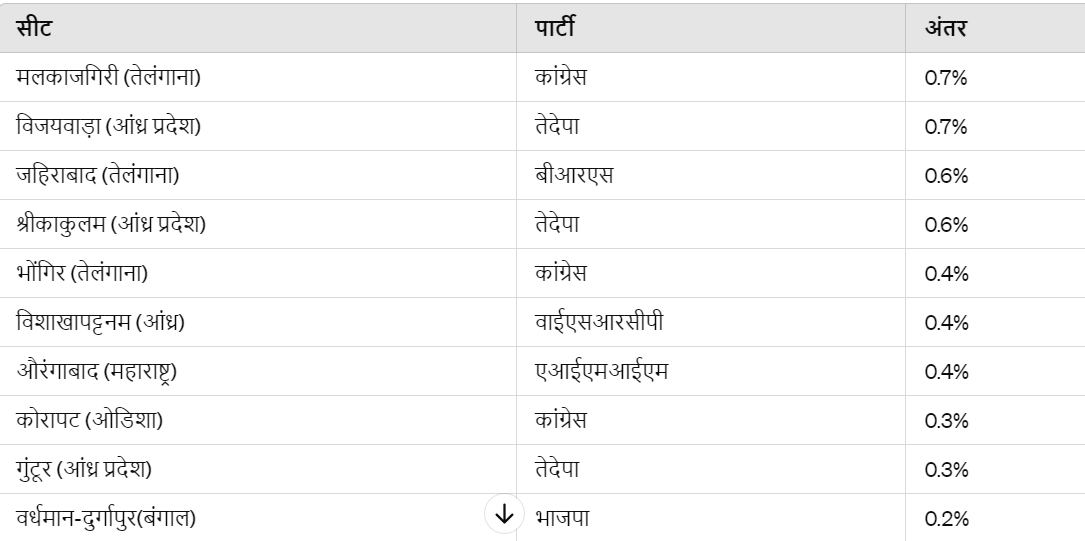Click the विजयवाड़ा (आंध्र प्रदेश) cell
Viewport: 1085px width, 541px height.
coord(258,127)
